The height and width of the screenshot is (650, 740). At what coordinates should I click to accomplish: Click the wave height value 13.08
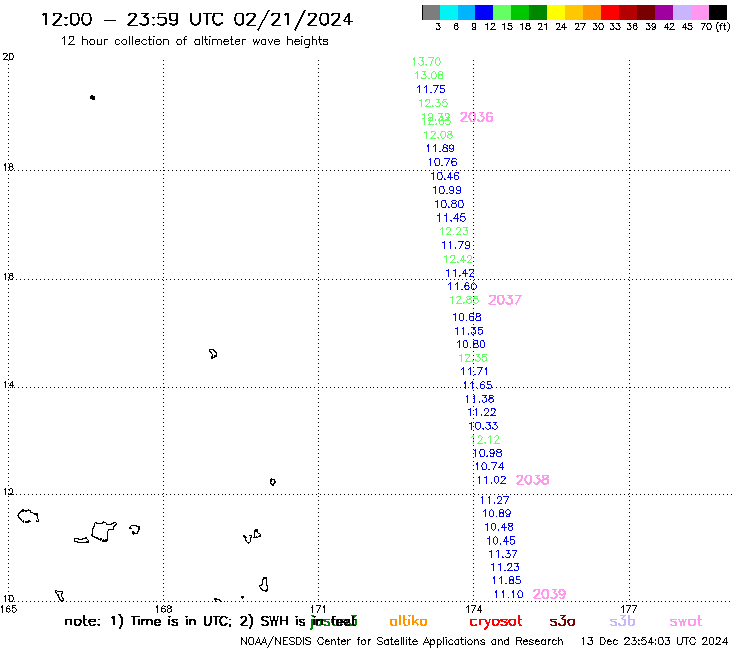tap(429, 76)
